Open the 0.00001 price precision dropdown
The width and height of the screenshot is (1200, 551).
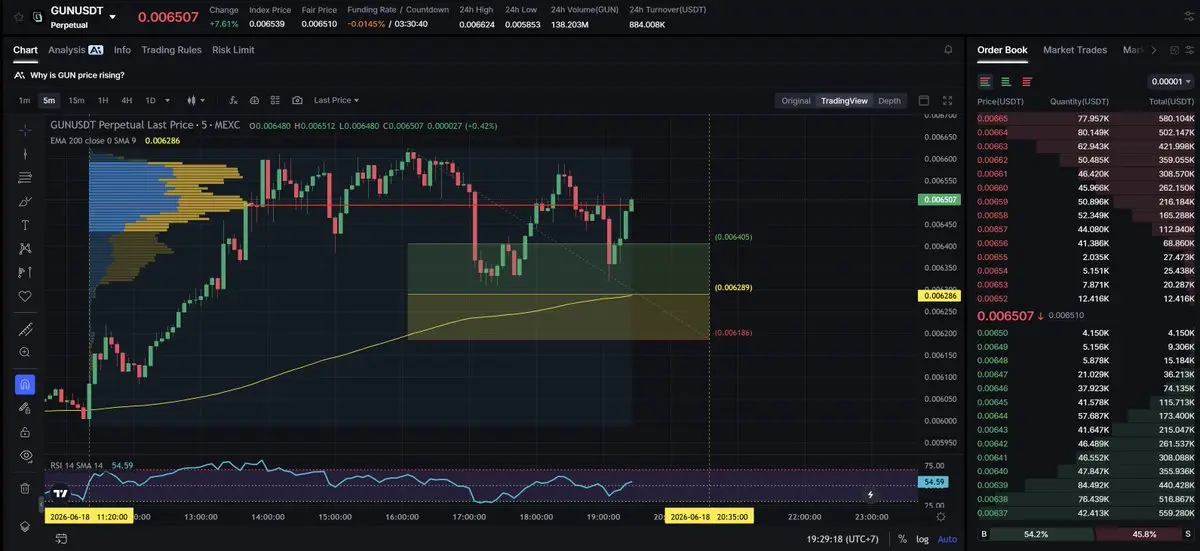pyautogui.click(x=1169, y=81)
